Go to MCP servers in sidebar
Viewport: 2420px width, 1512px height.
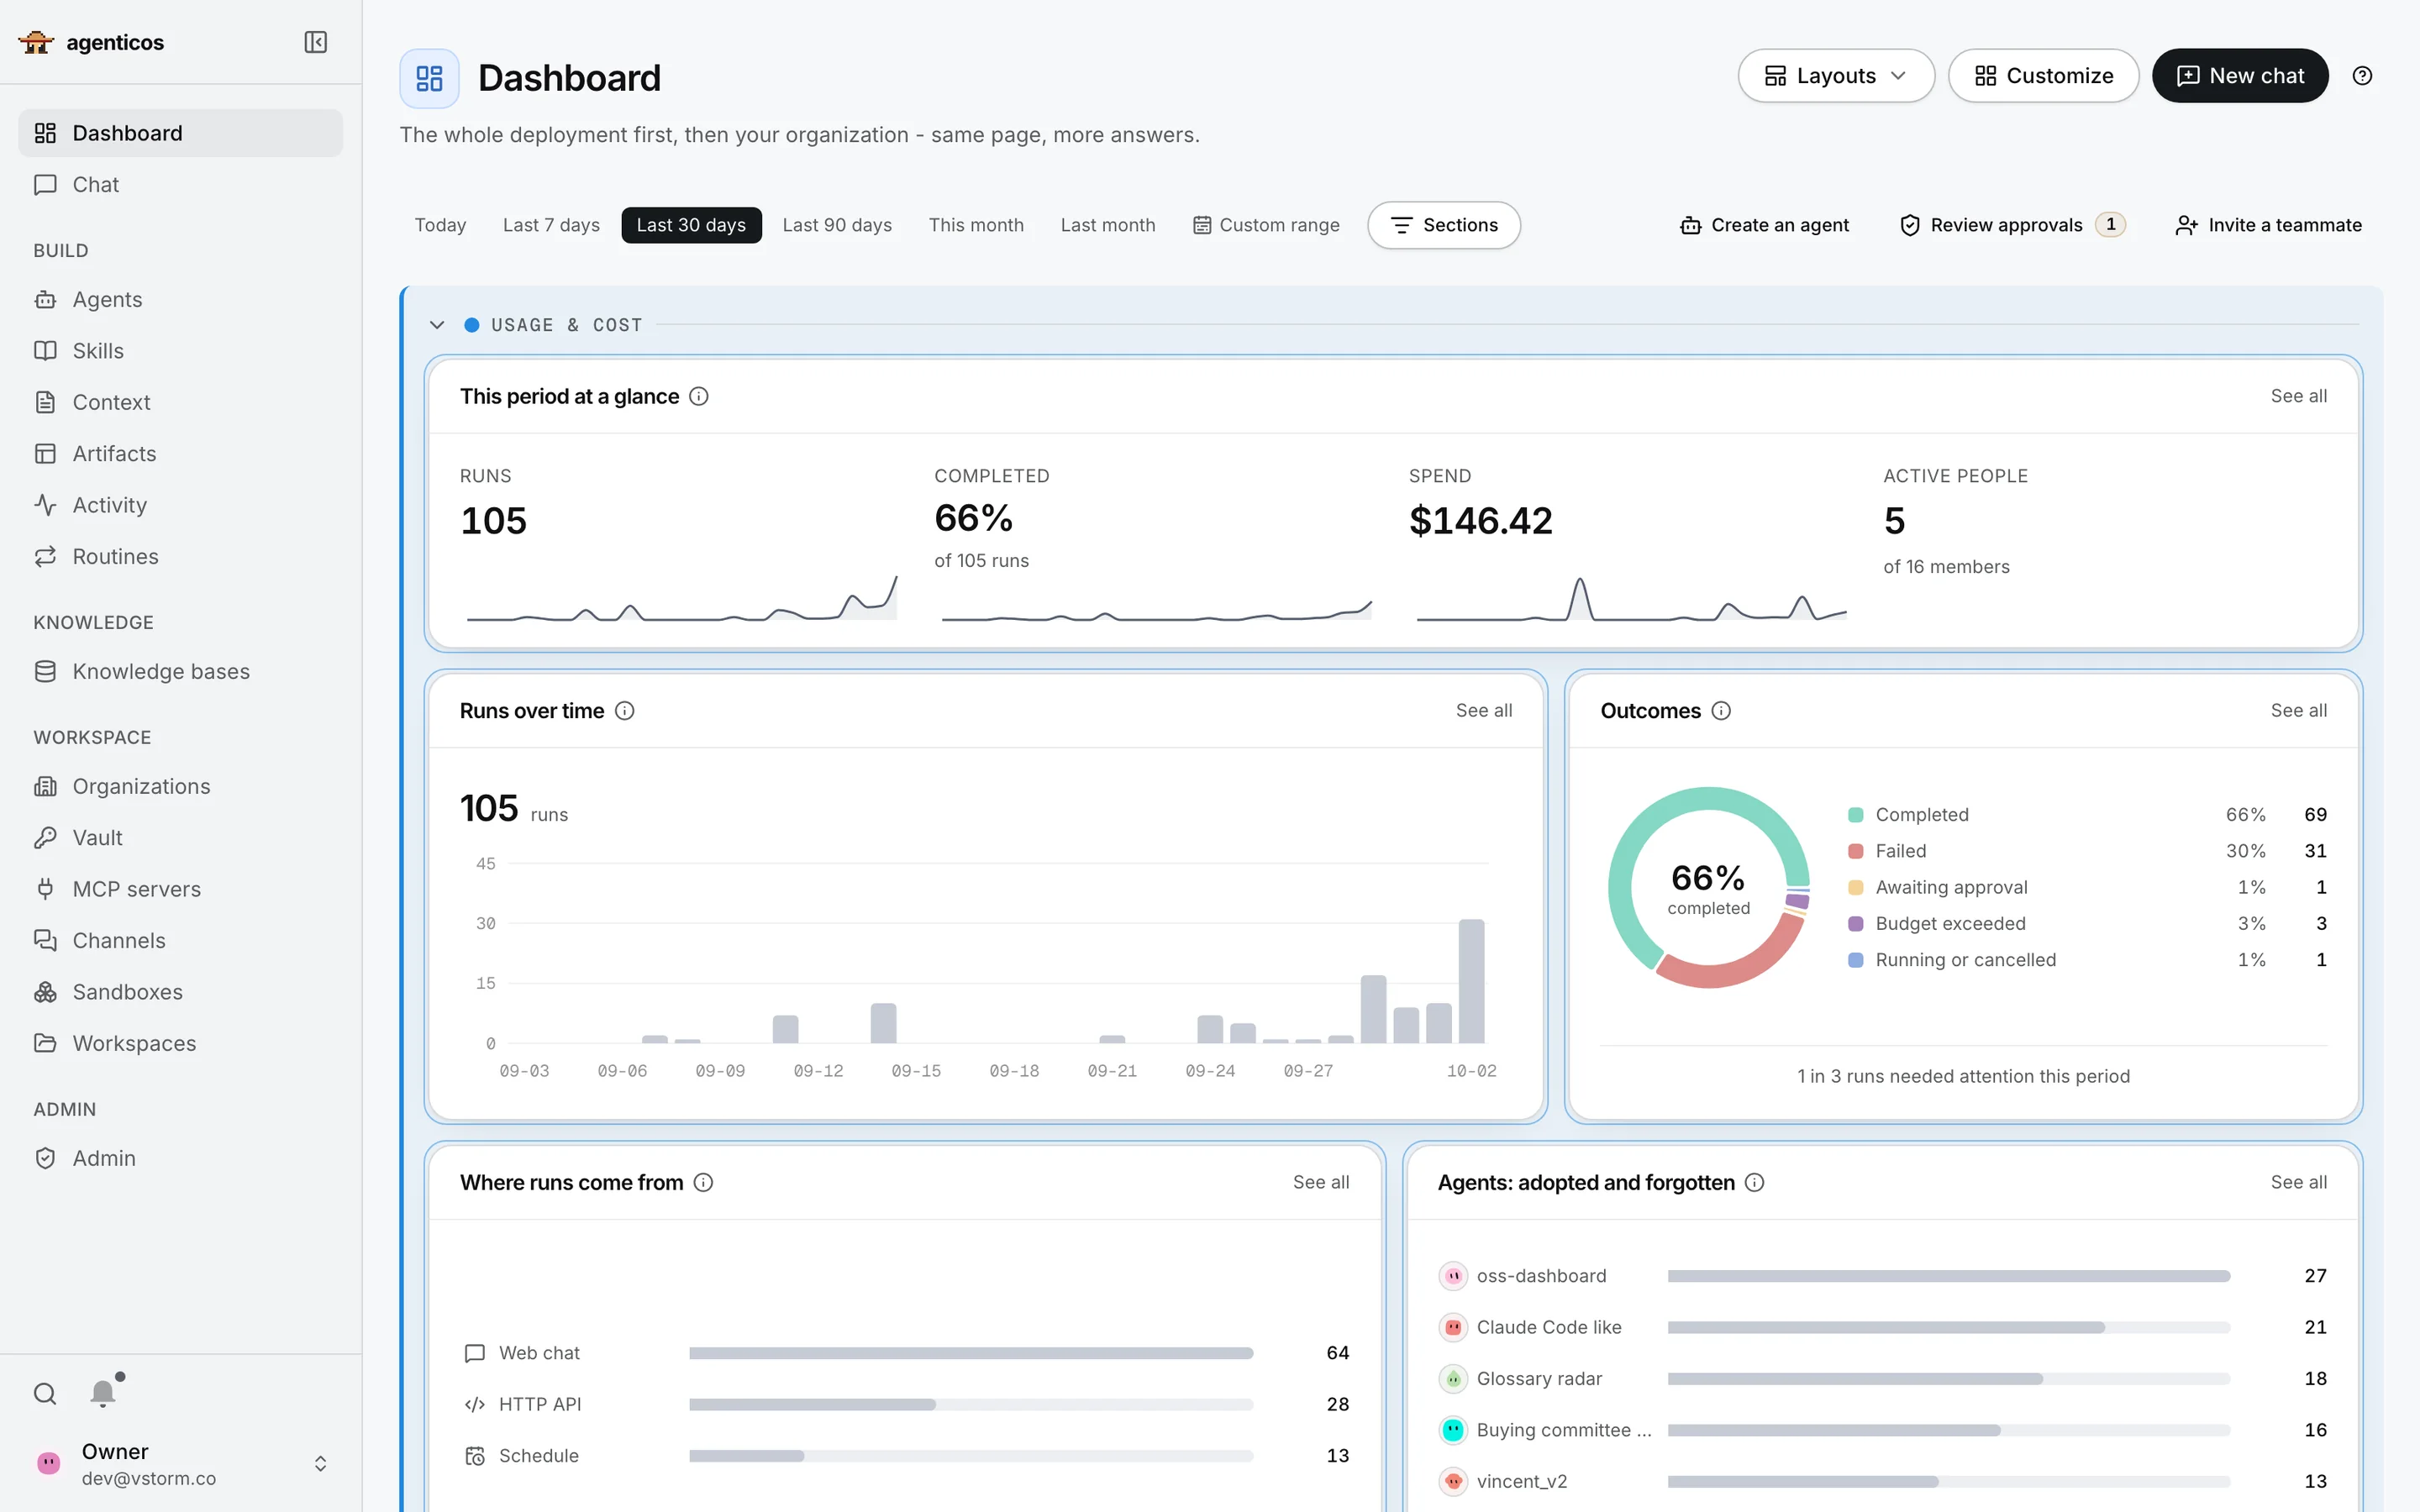pos(180,889)
